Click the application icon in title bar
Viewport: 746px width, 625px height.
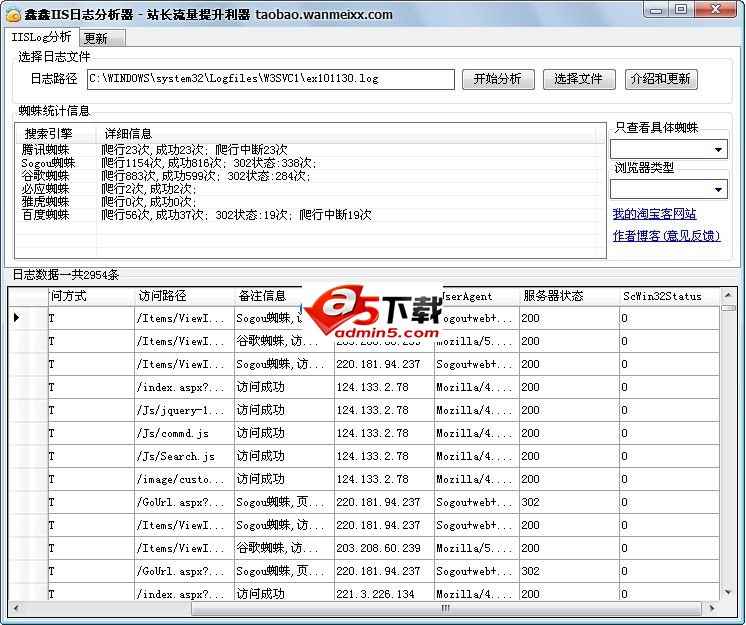pyautogui.click(x=13, y=14)
